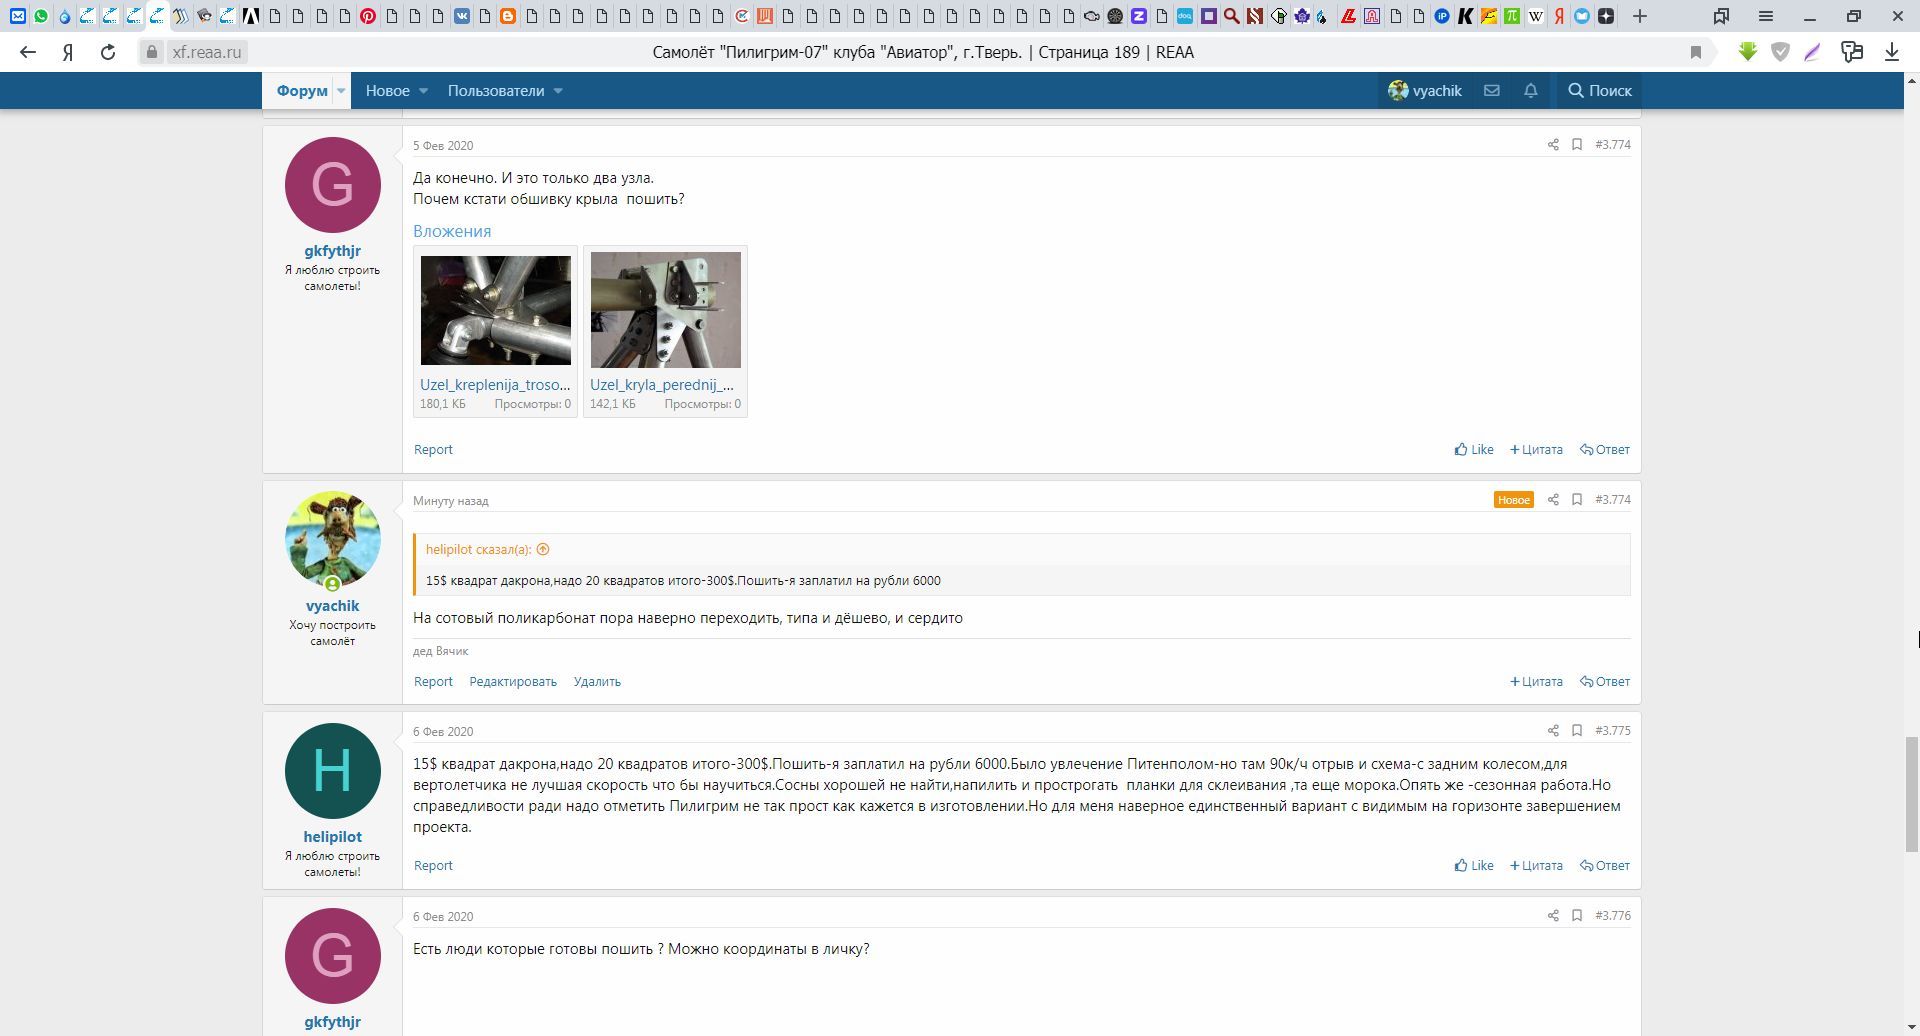Click the browser back arrow
Image resolution: width=1920 pixels, height=1036 pixels.
tap(28, 52)
